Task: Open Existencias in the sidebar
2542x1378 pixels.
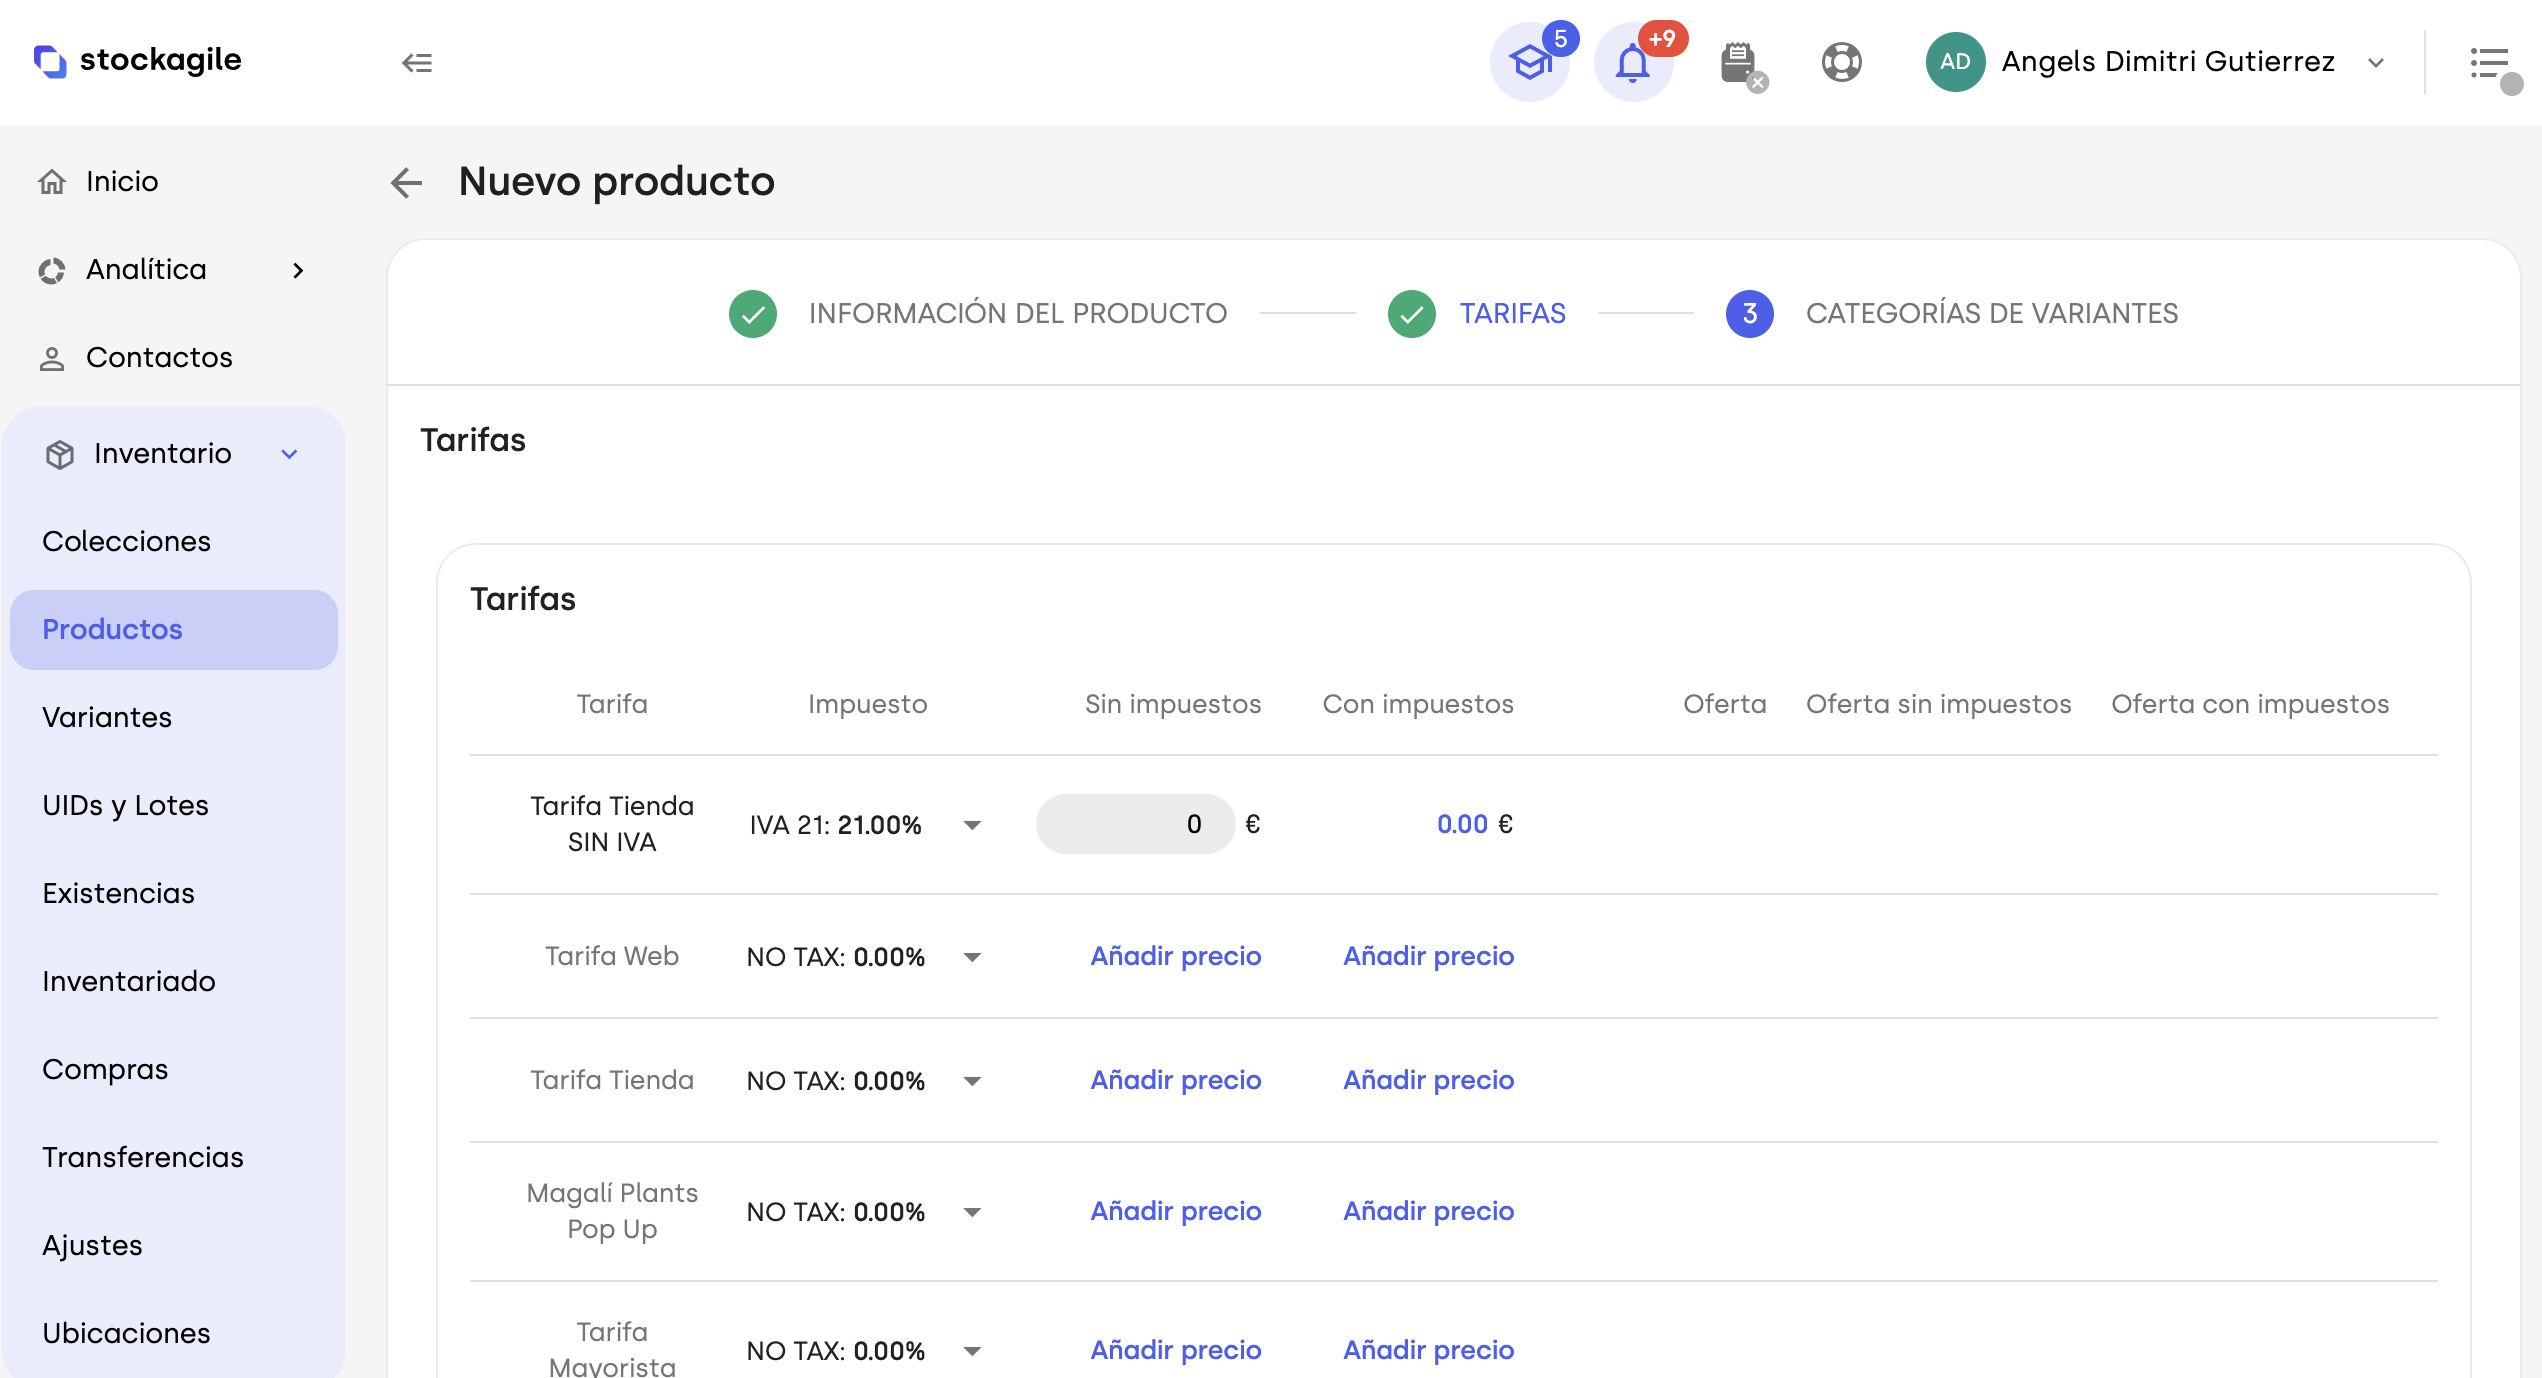Action: [119, 894]
